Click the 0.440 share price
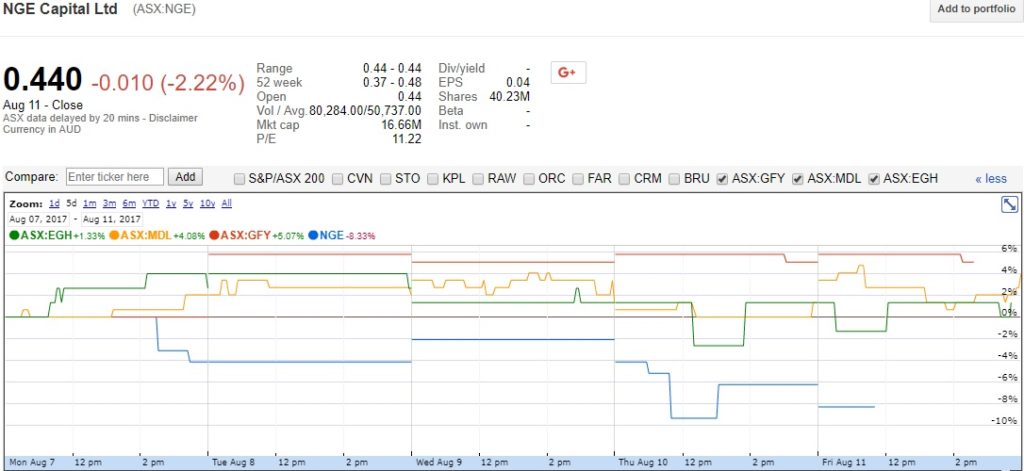Screen dimensions: 1024x471 (43, 80)
